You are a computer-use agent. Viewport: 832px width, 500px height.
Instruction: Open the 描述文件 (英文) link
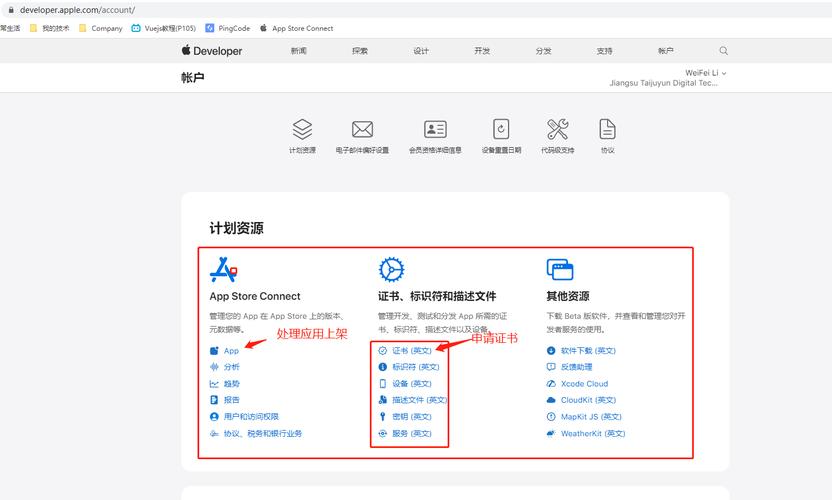420,400
